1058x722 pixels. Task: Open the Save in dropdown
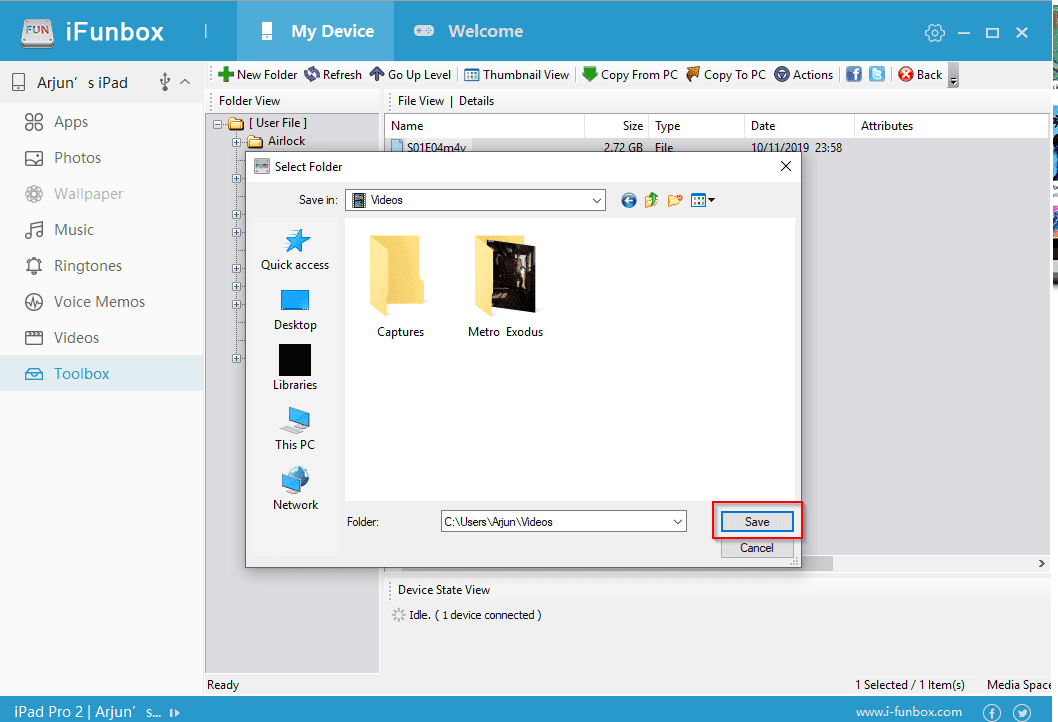[596, 200]
